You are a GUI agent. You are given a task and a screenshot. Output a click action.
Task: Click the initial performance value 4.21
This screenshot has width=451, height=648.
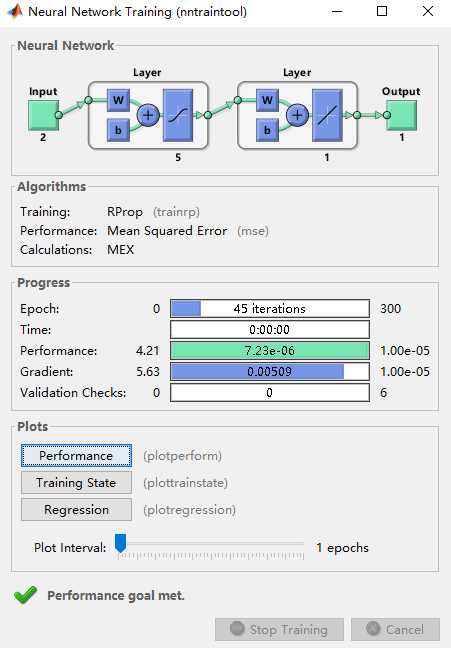point(148,351)
